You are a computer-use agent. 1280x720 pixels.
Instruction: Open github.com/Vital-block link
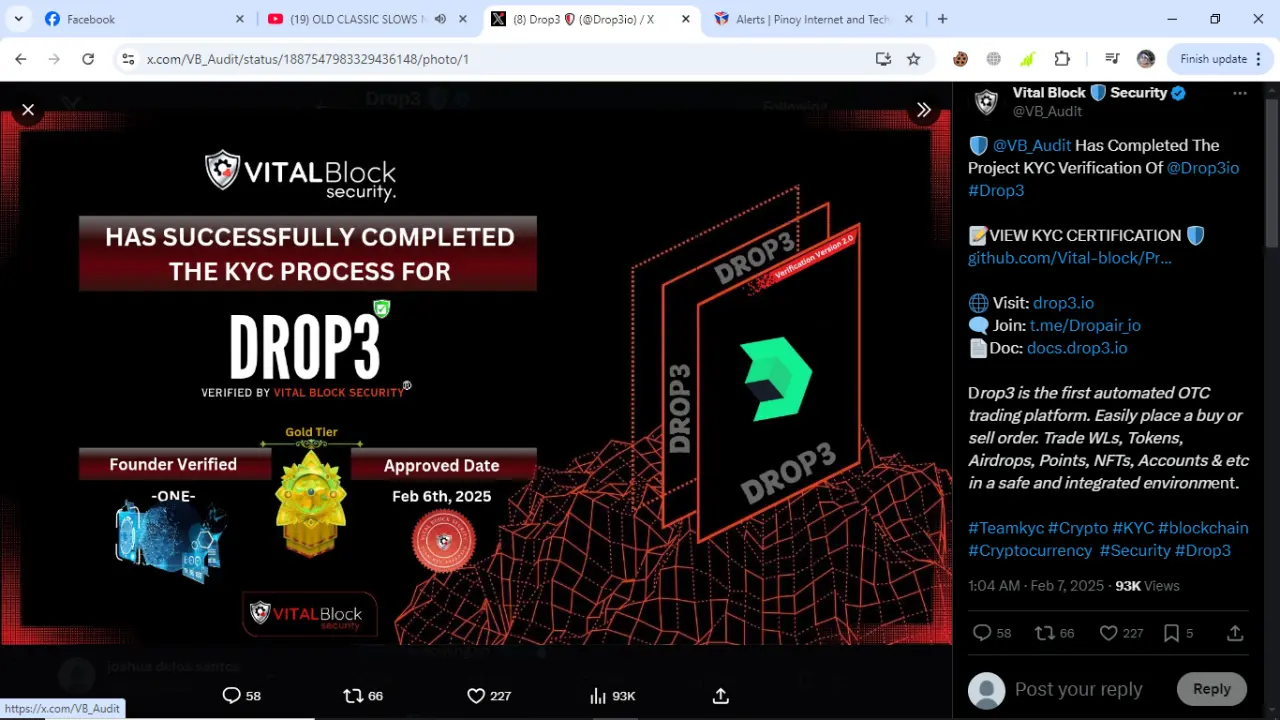1070,258
